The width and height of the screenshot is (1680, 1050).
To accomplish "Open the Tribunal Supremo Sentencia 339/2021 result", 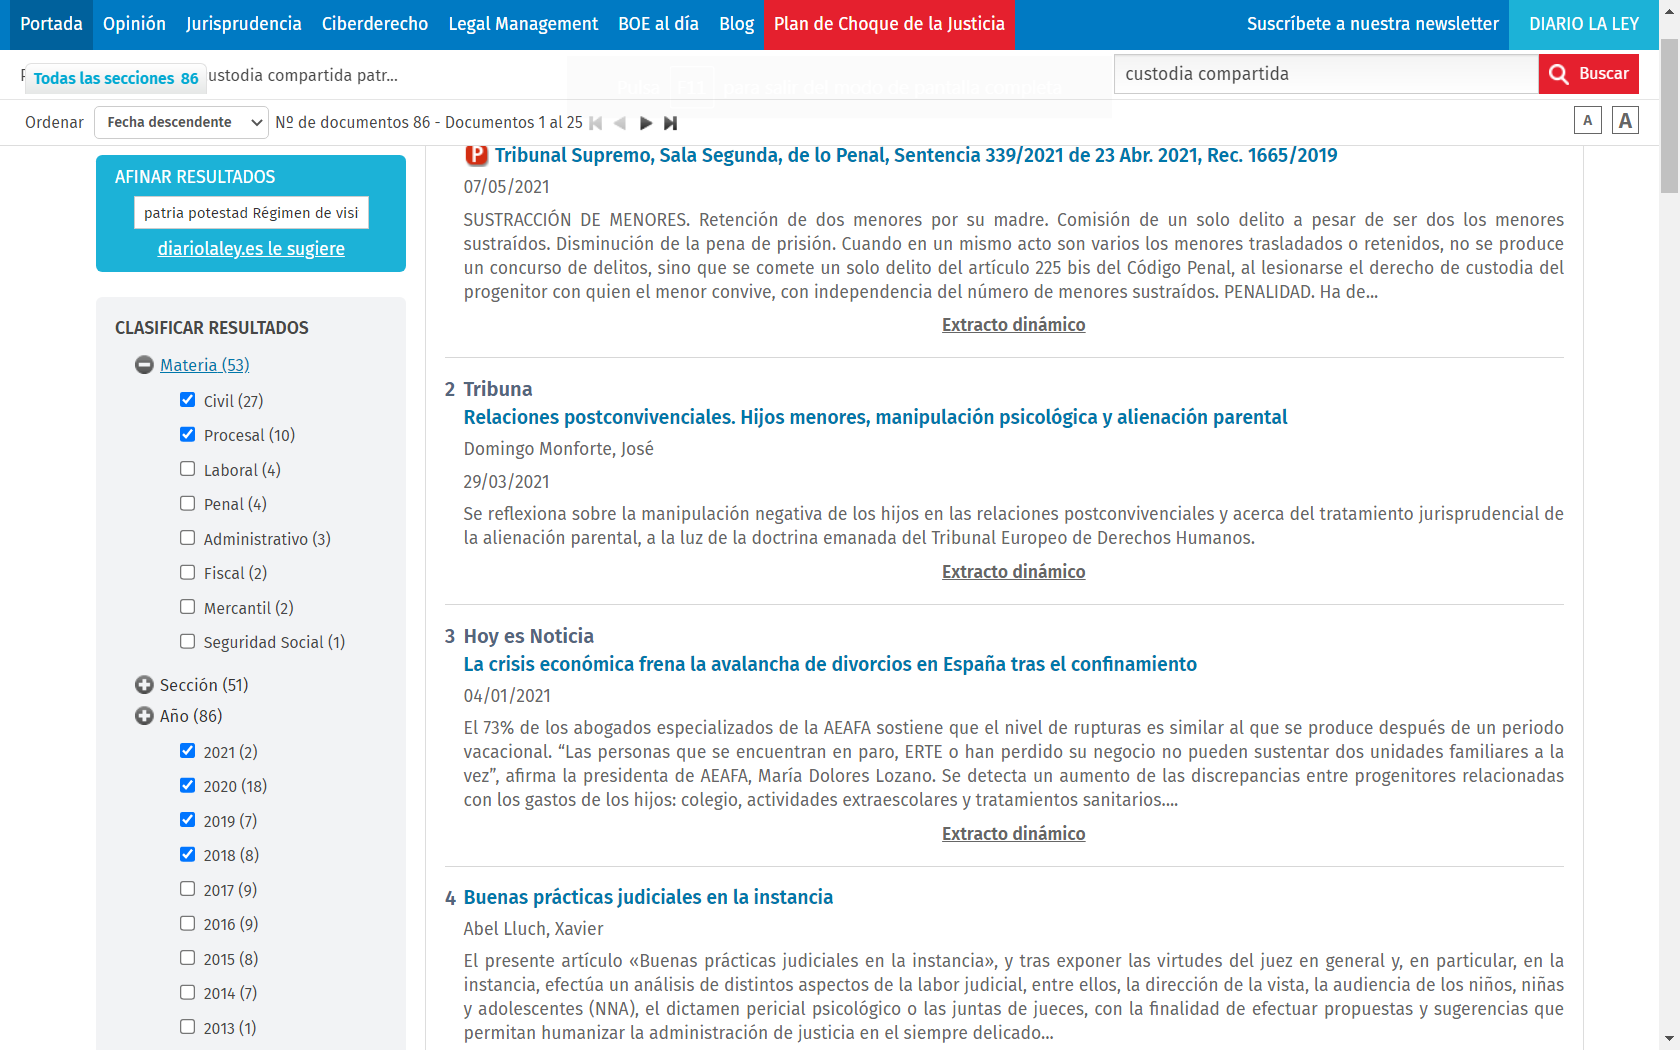I will click(x=916, y=155).
